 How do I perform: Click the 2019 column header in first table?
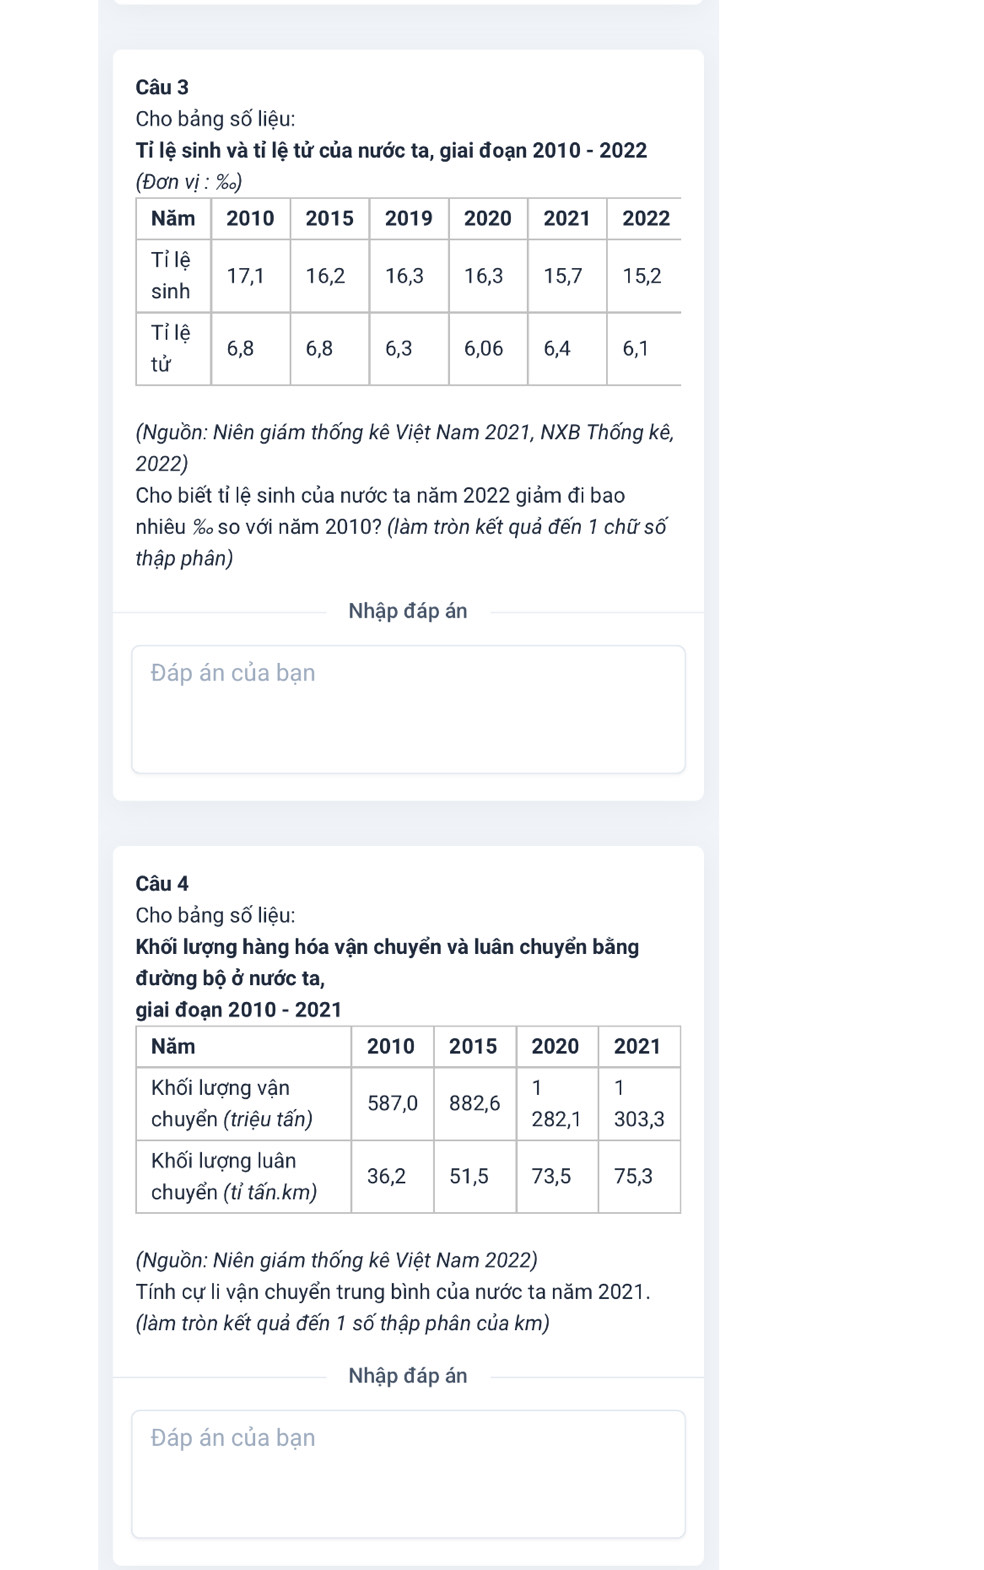[x=409, y=219]
